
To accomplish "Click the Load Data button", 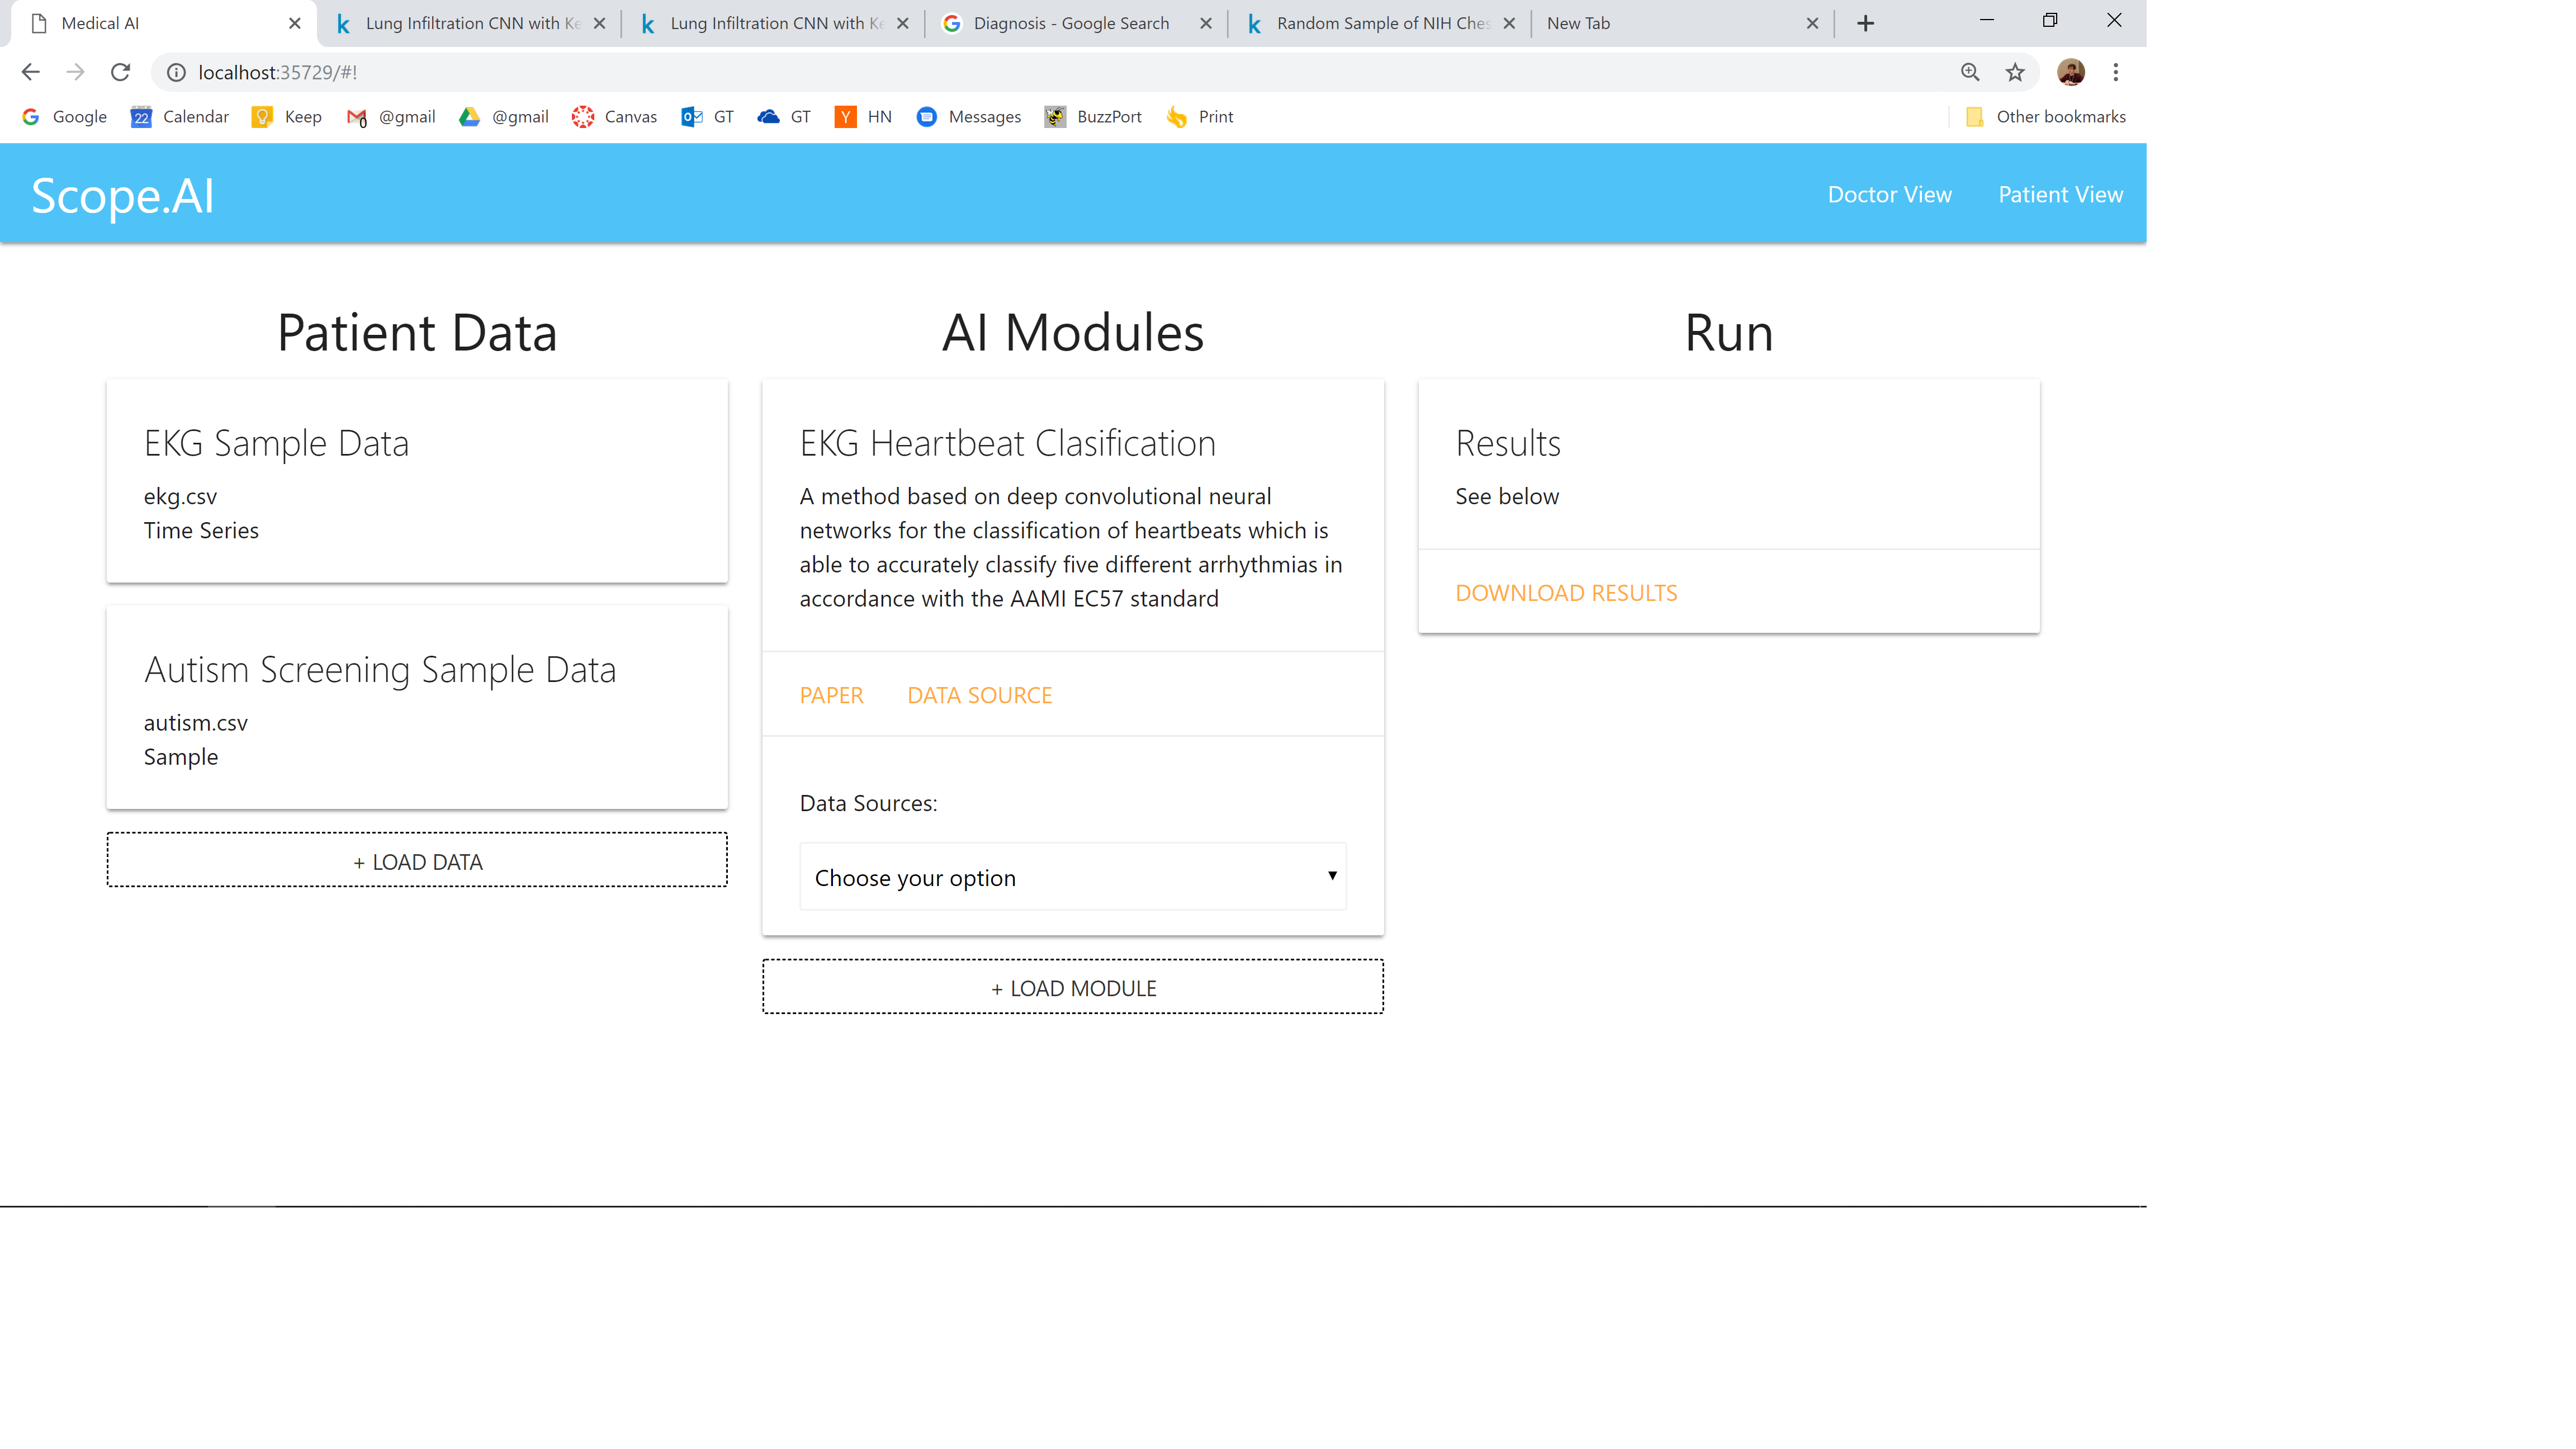I will point(417,861).
